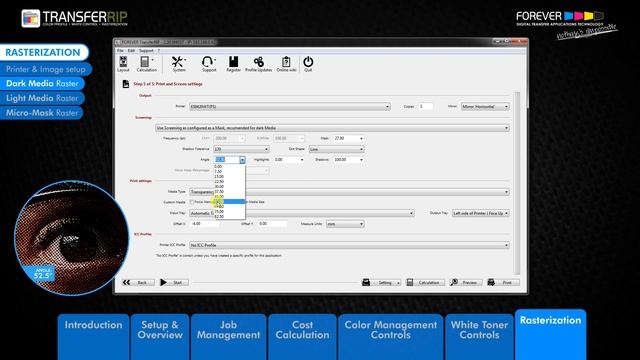The width and height of the screenshot is (640, 360).
Task: Select 37.50 in the Angle list
Action: pyautogui.click(x=229, y=191)
